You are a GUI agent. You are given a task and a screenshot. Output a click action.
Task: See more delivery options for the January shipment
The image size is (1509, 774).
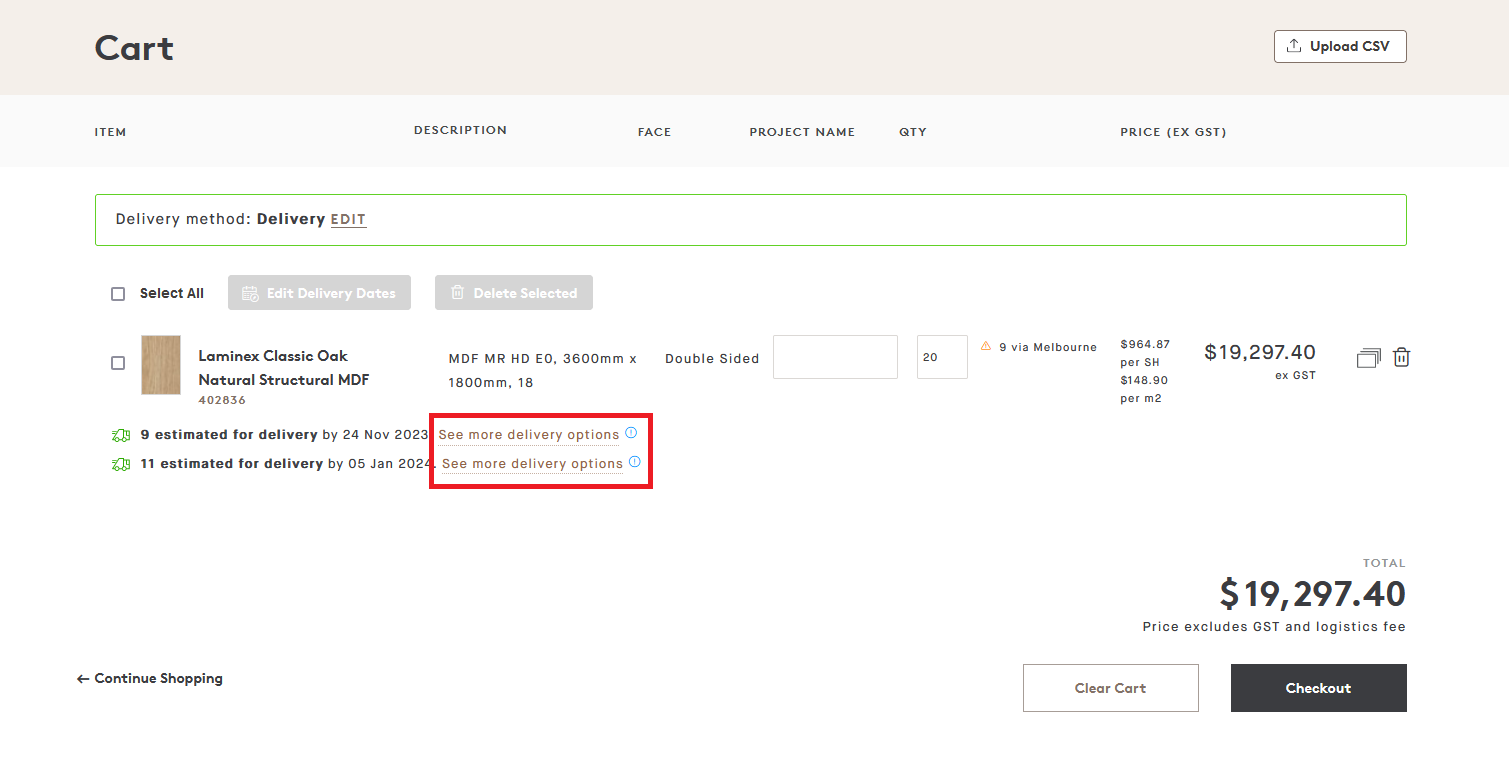pyautogui.click(x=532, y=463)
